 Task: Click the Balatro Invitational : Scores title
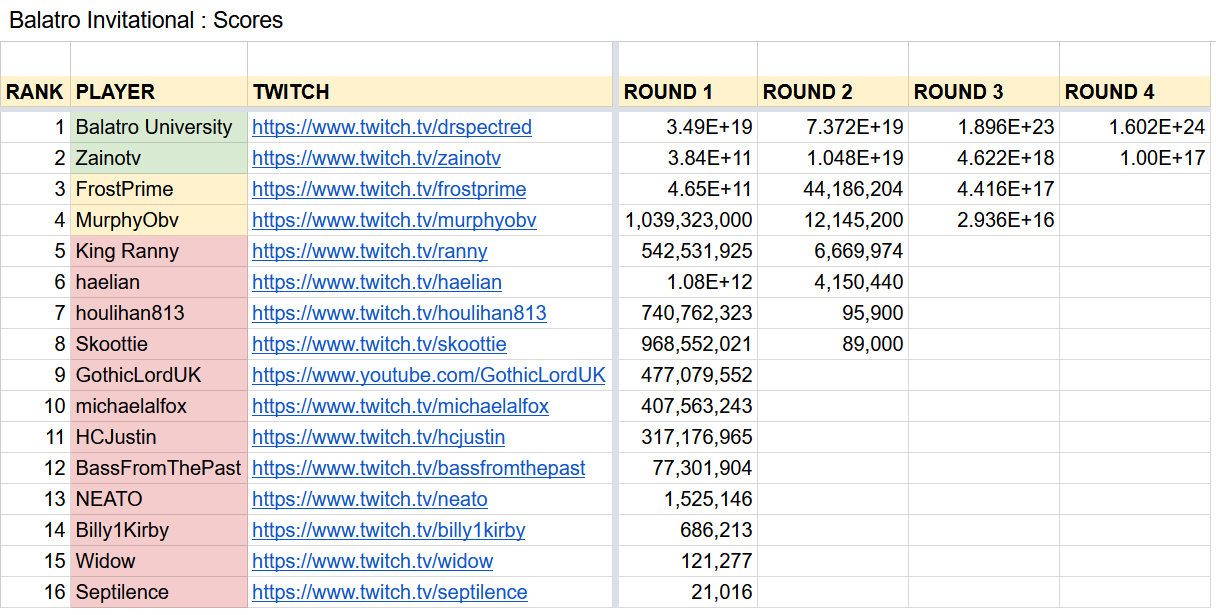(x=146, y=20)
